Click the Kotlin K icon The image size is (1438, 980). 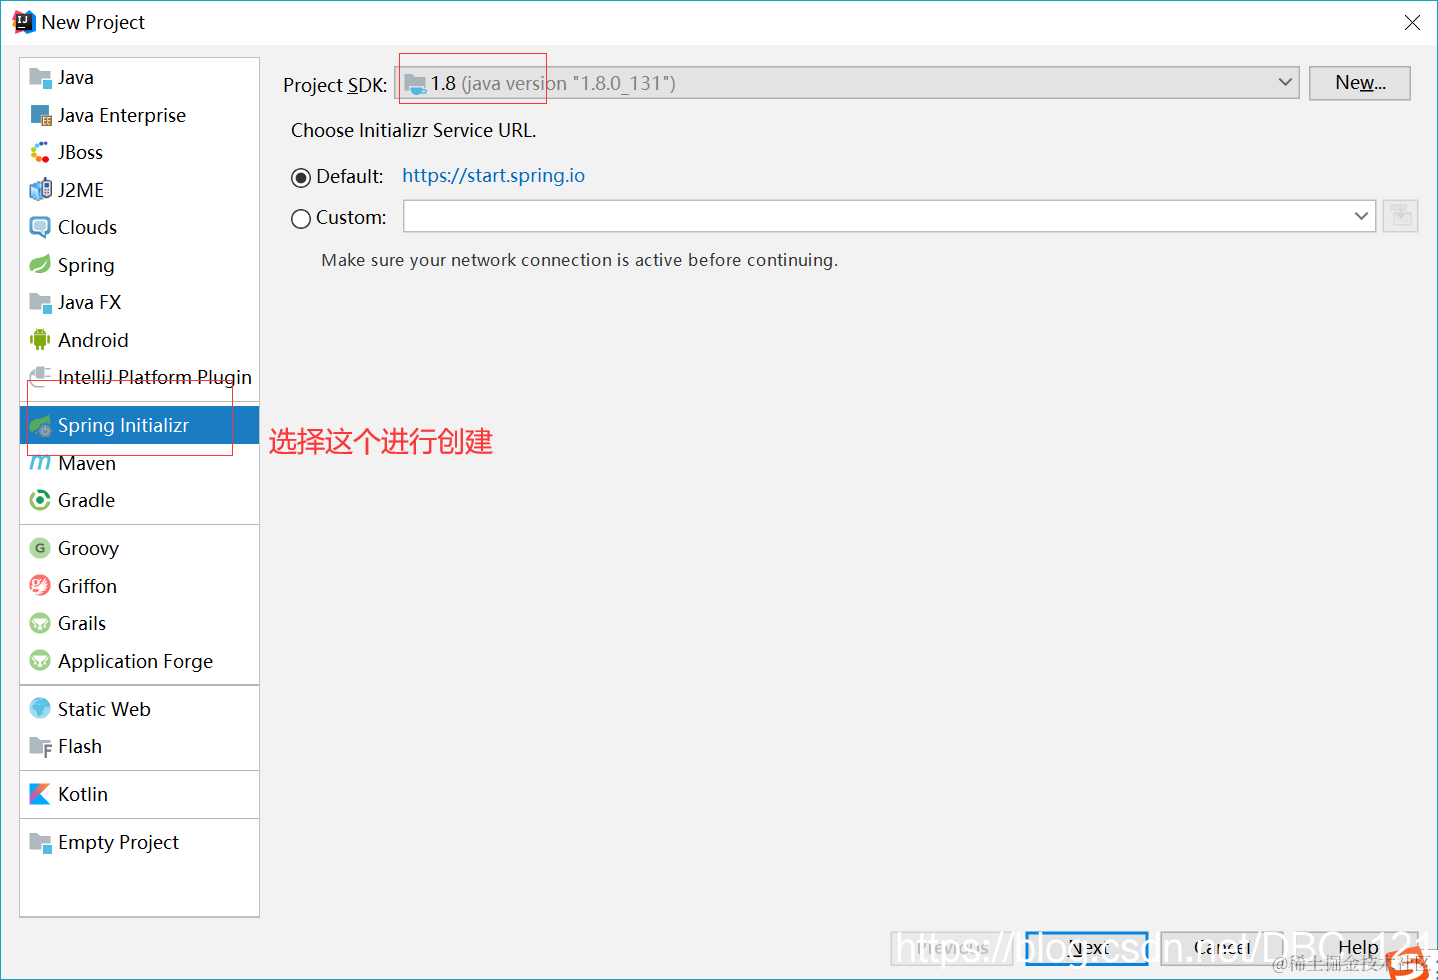[x=40, y=794]
